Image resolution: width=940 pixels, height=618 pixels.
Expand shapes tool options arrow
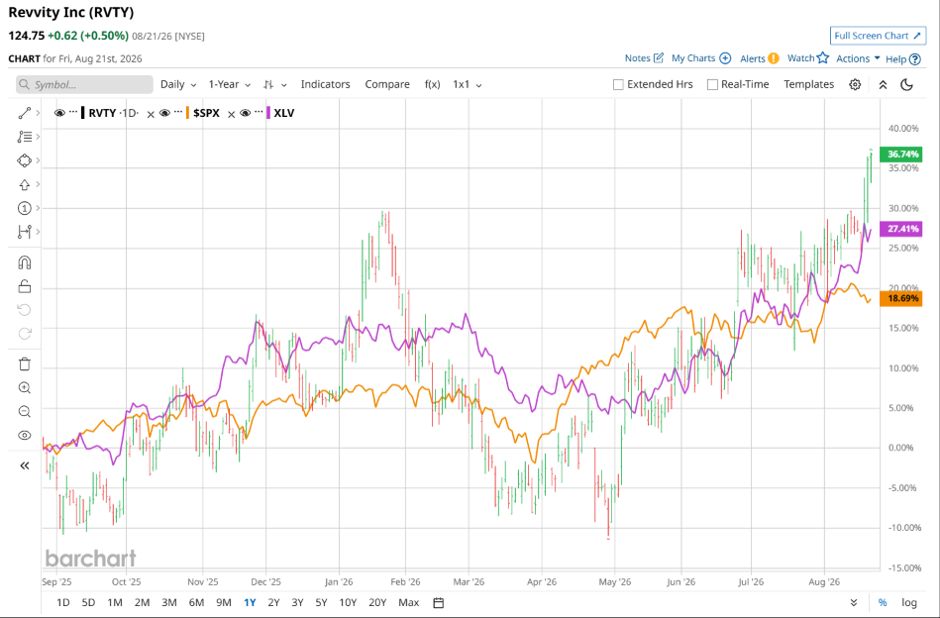pos(38,161)
